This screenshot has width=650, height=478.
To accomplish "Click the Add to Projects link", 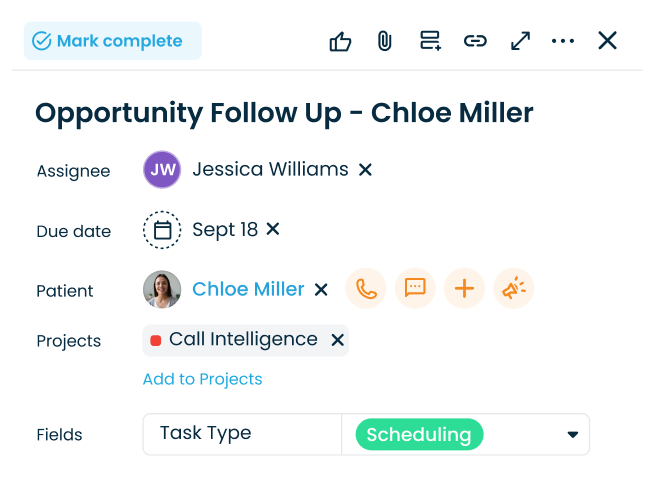I will [202, 379].
